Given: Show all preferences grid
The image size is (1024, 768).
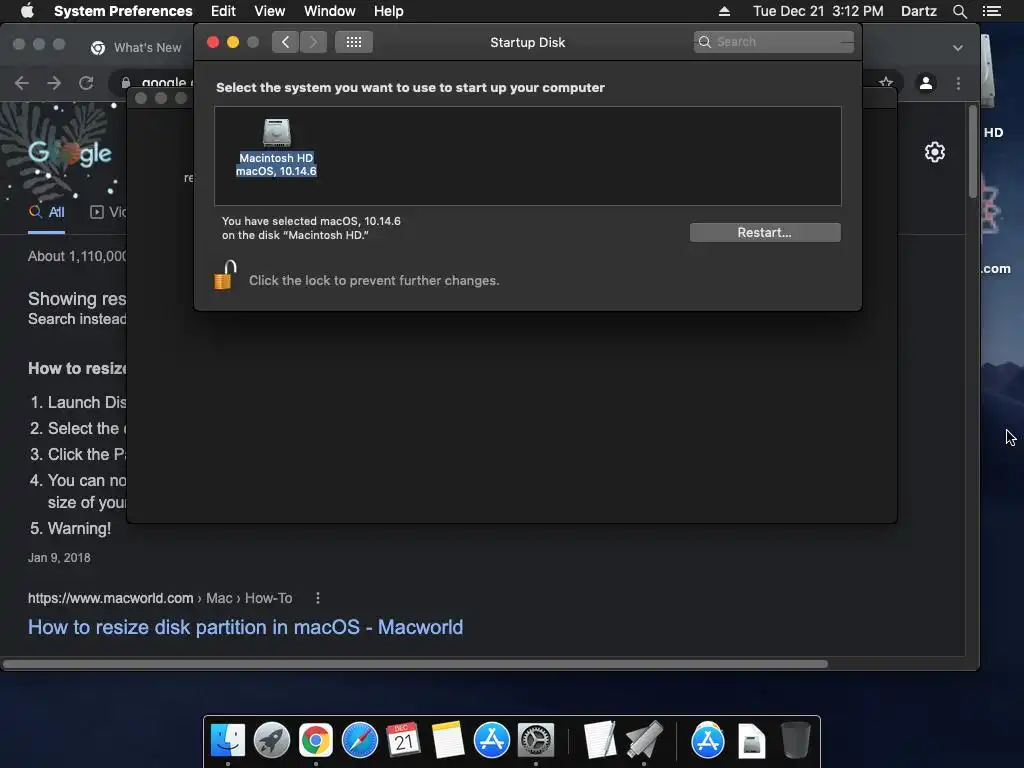Looking at the screenshot, I should coord(354,42).
